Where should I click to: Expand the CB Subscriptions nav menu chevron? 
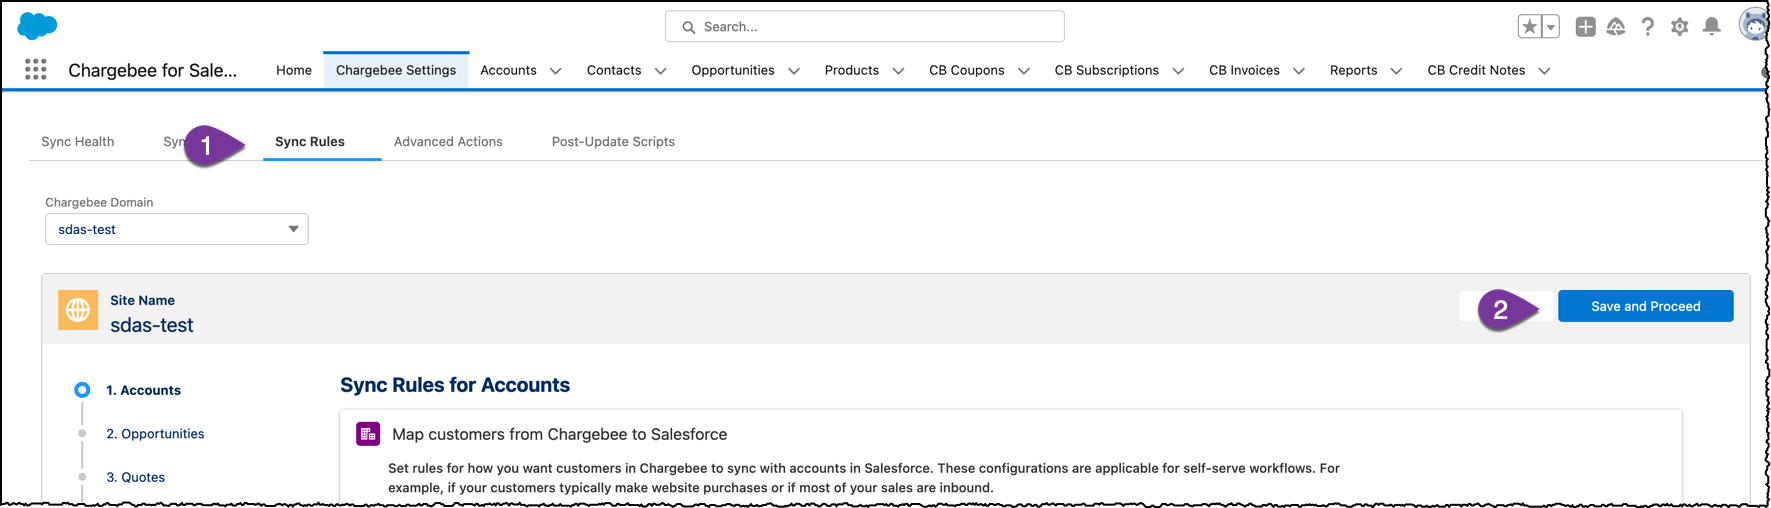coord(1178,71)
